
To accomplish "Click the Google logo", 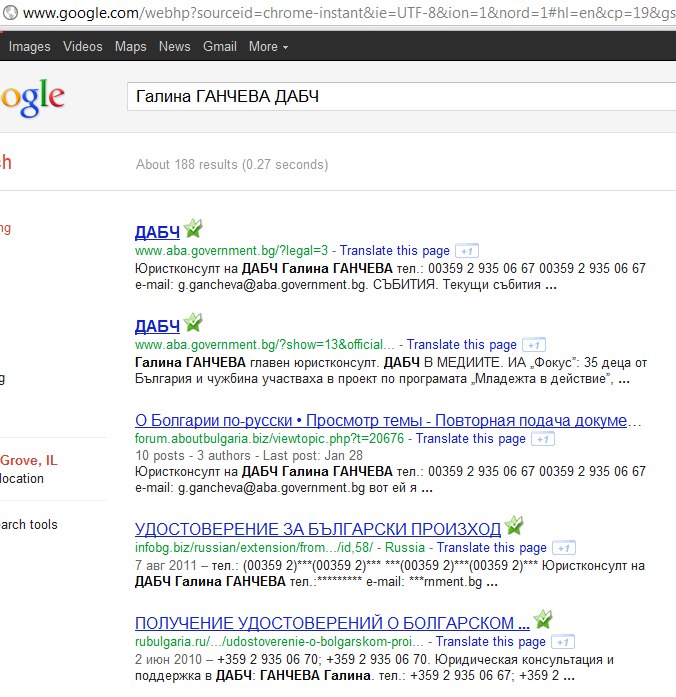I will [x=32, y=97].
